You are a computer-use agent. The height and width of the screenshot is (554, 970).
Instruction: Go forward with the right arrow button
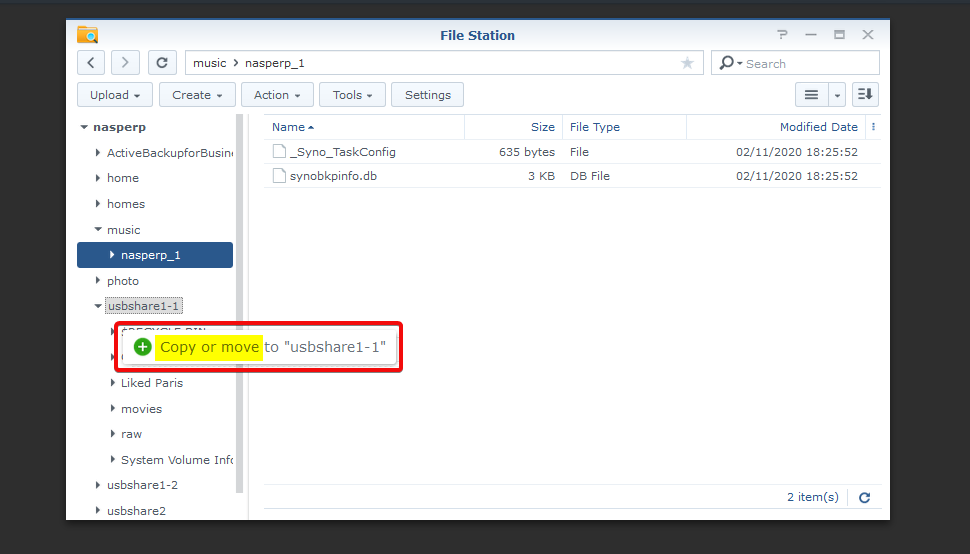[125, 62]
